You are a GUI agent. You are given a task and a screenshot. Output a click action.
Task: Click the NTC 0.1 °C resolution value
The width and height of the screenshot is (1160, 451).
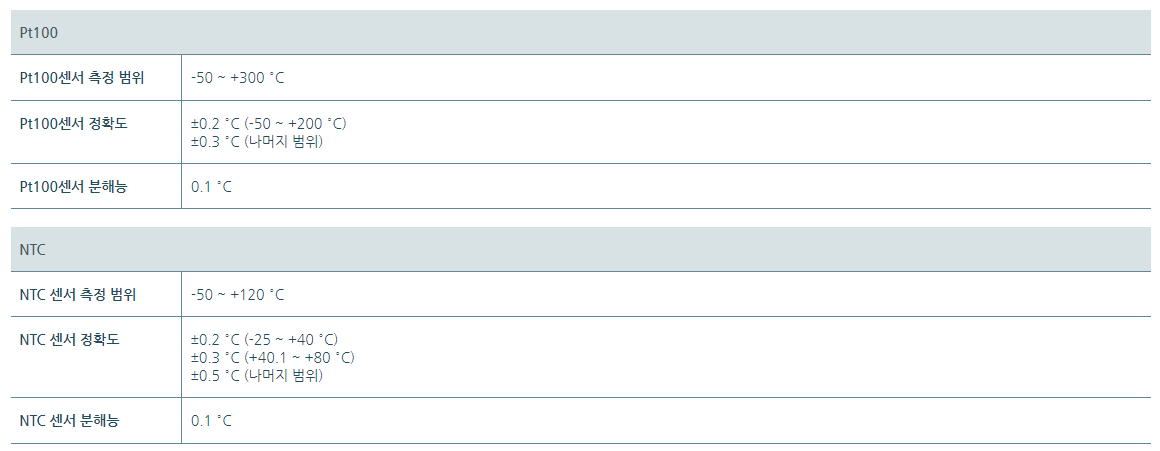point(211,421)
